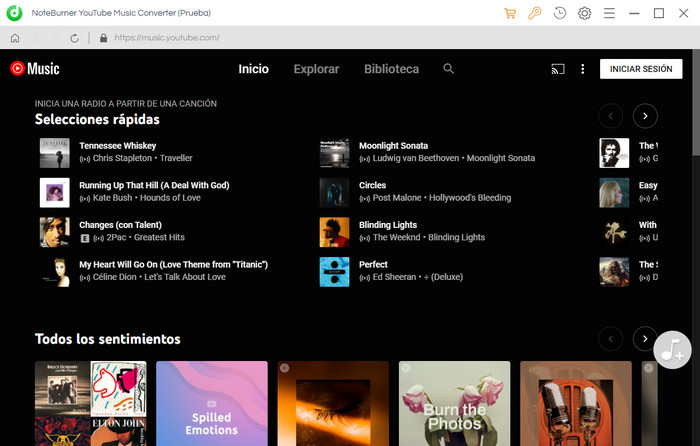The height and width of the screenshot is (446, 700).
Task: Reload the page with refresh icon
Action: 75,38
